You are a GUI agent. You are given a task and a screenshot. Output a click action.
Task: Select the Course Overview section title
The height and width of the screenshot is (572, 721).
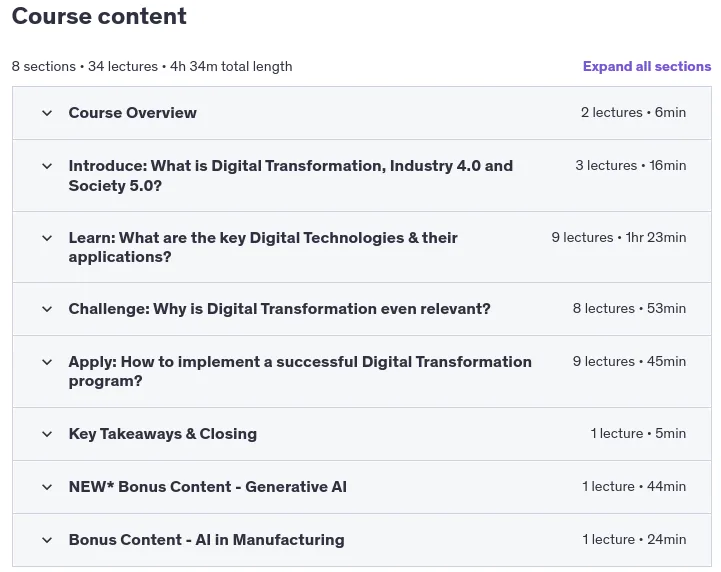[132, 113]
